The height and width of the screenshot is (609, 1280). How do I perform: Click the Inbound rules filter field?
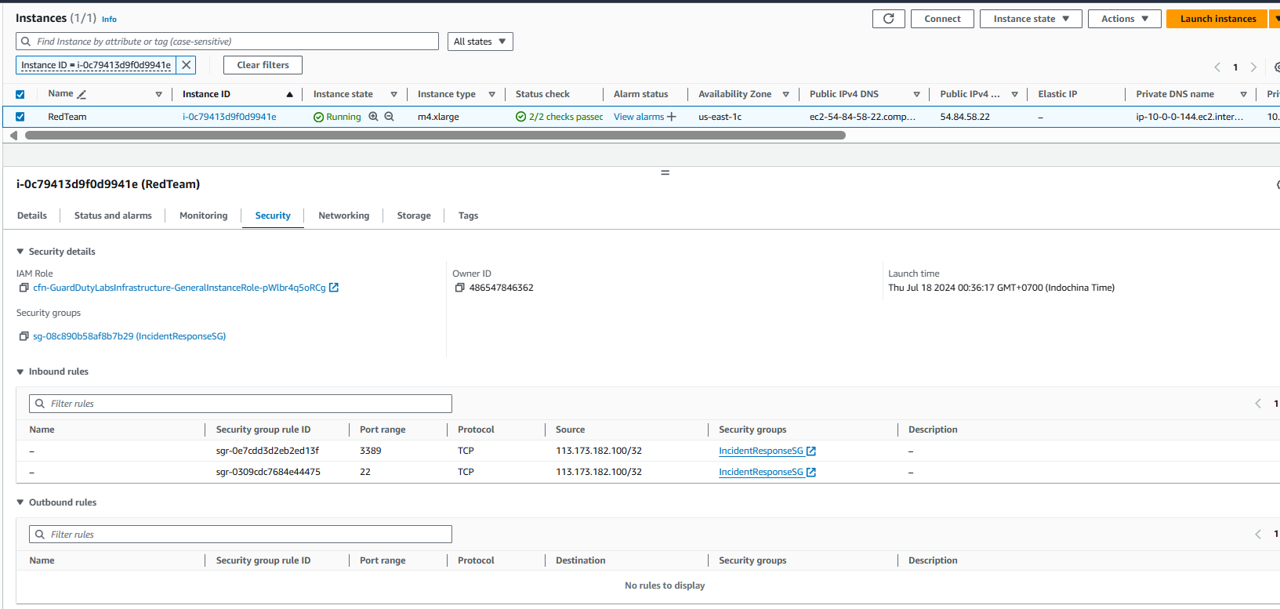point(240,404)
